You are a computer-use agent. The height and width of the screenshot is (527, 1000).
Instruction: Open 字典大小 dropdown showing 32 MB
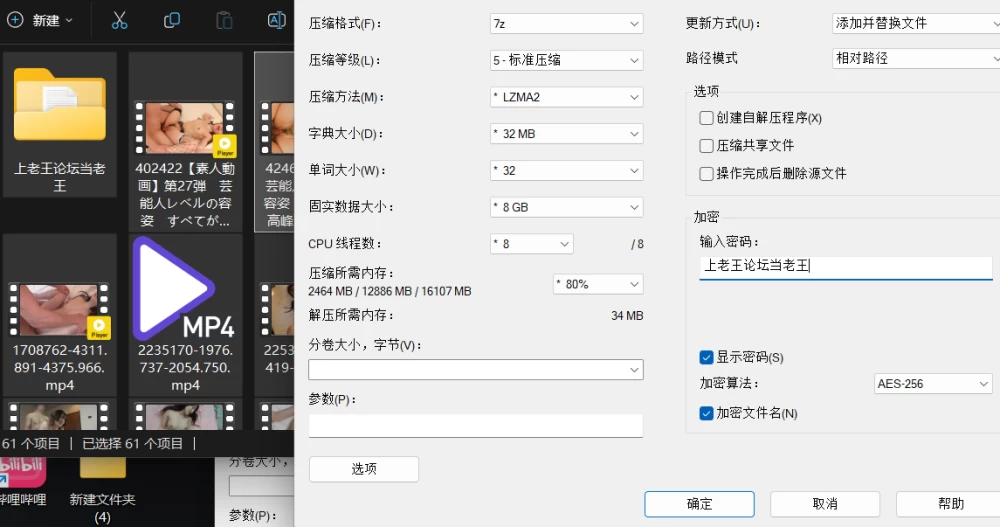(566, 133)
